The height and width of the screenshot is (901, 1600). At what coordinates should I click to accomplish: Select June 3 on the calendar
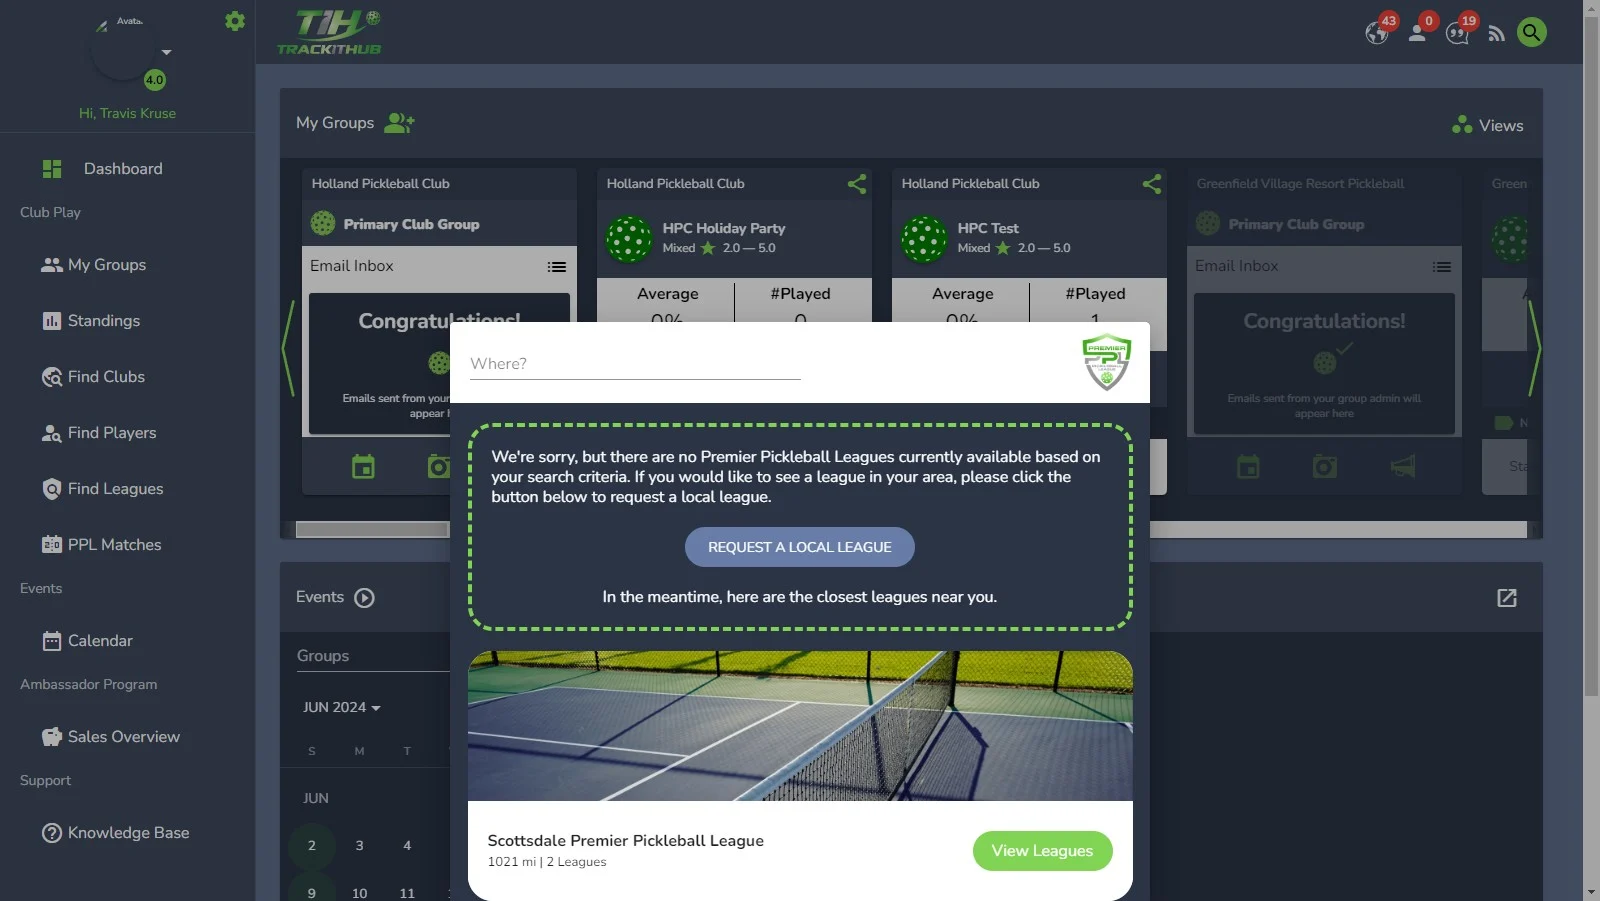click(x=359, y=846)
